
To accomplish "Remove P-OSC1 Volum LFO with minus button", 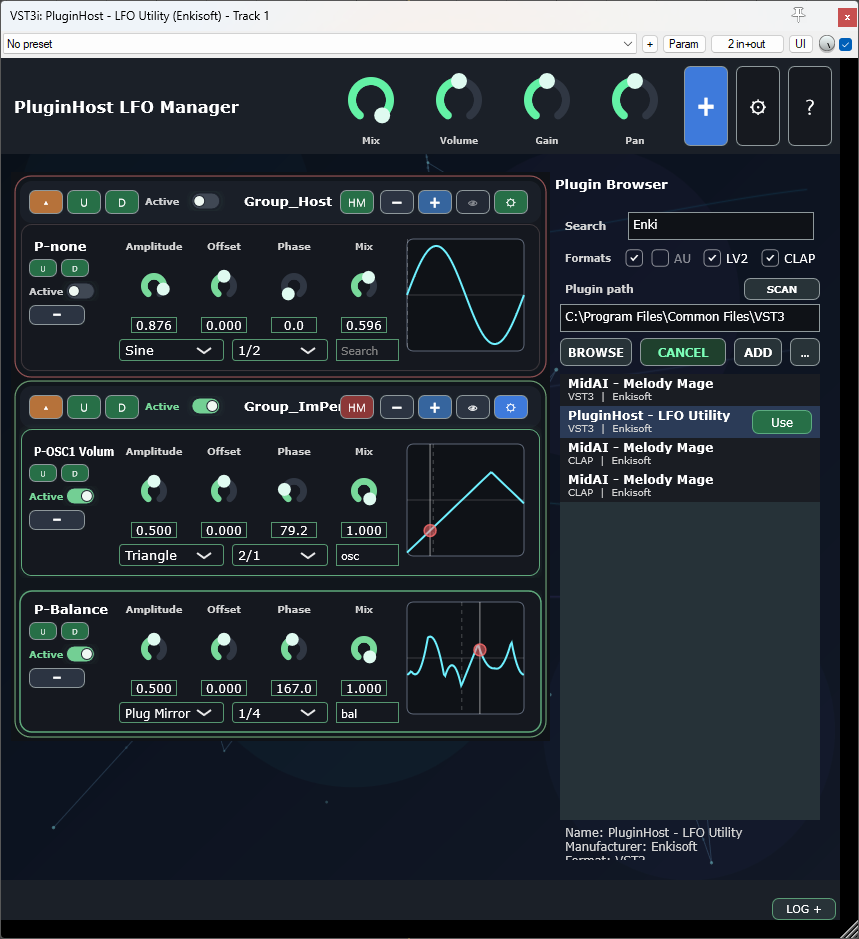I will 57,519.
